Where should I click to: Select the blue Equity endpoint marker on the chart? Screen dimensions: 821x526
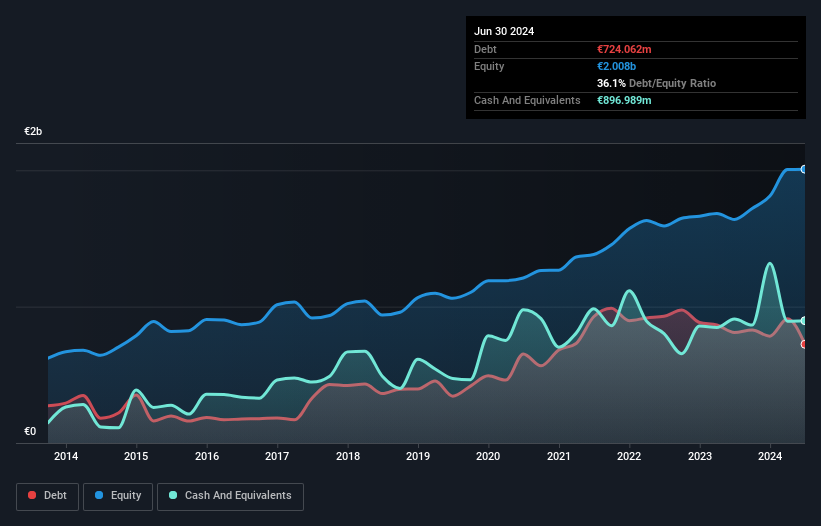(x=804, y=170)
